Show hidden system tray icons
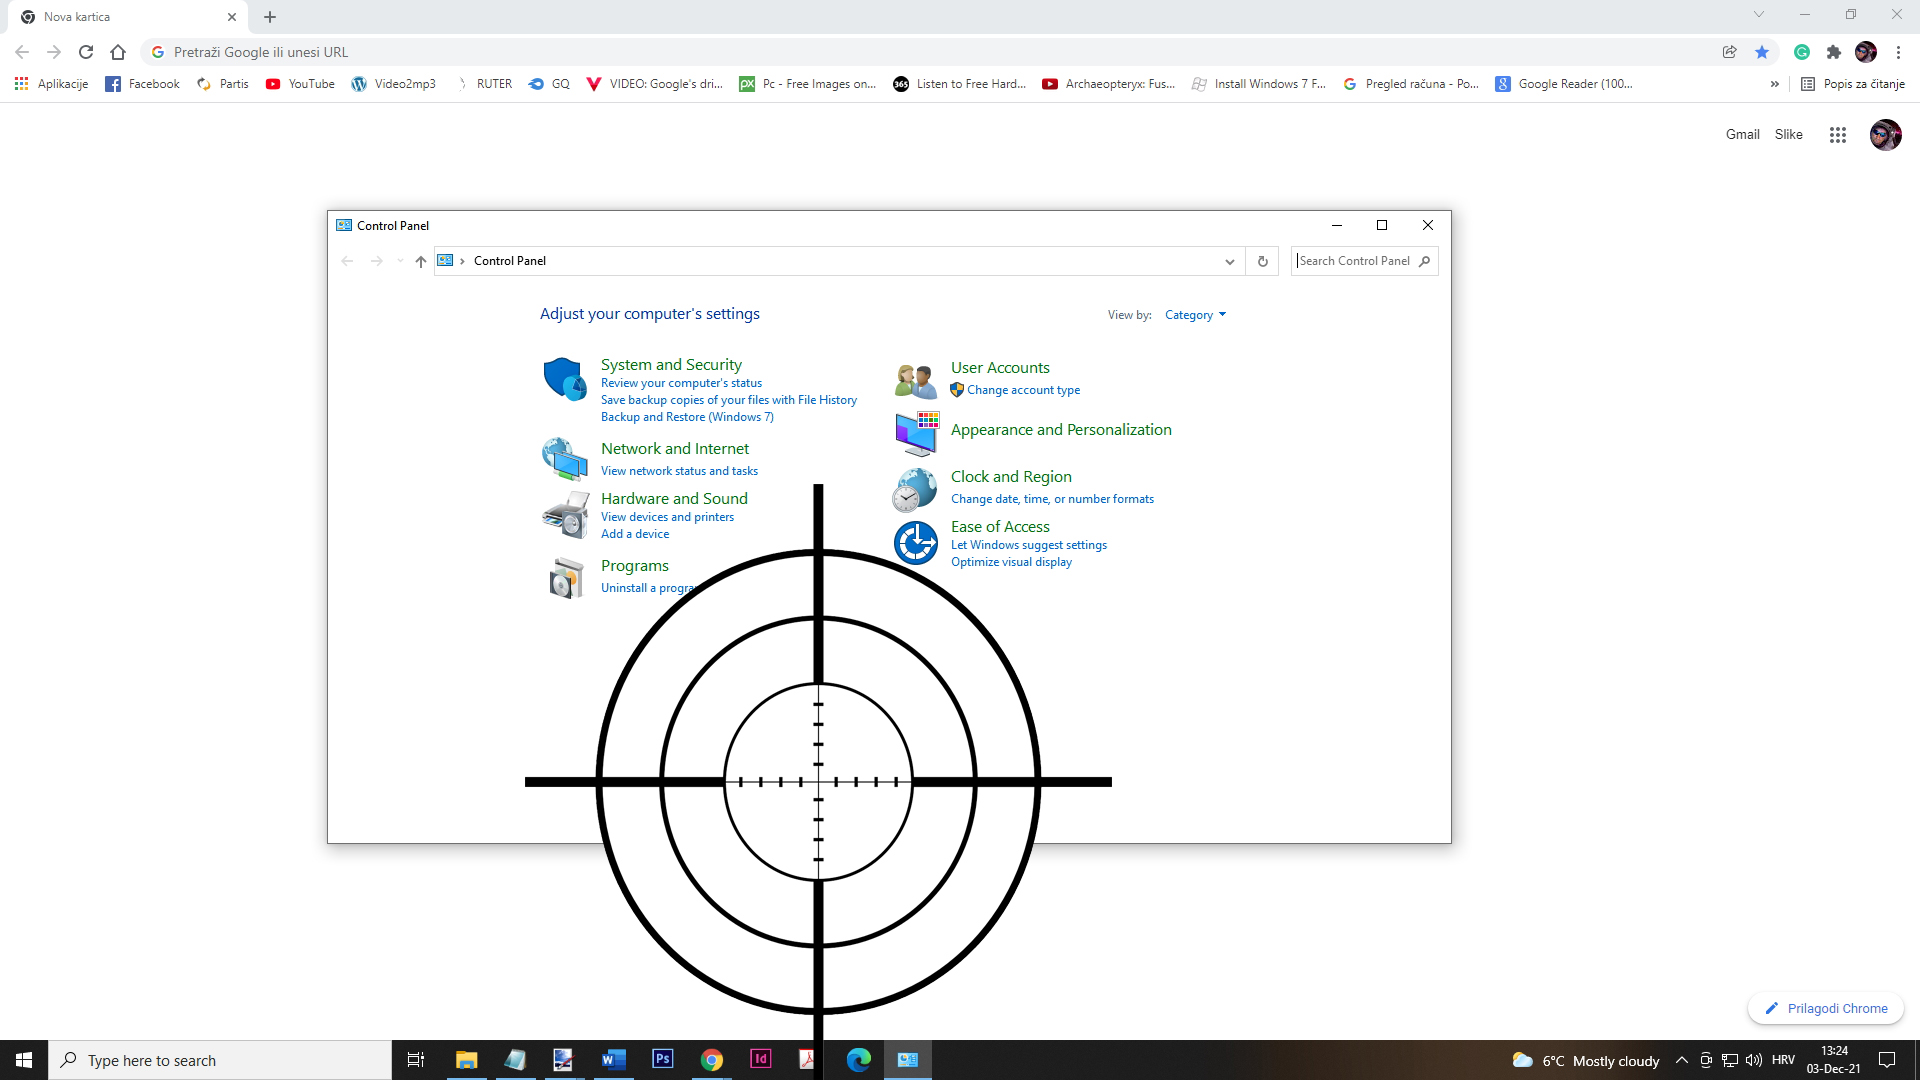 pos(1681,1060)
